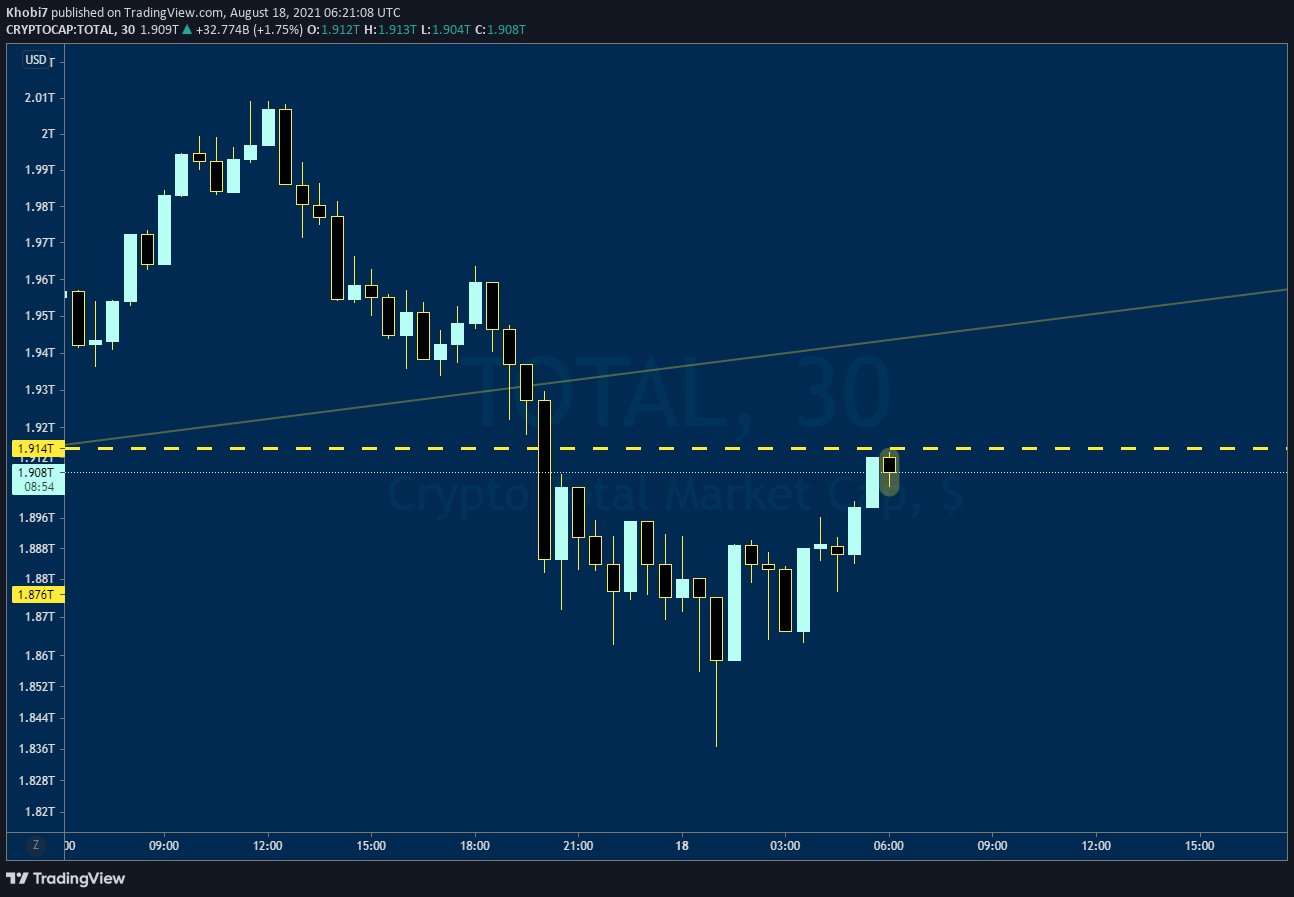Click the 1.99T price axis label
The height and width of the screenshot is (897, 1294).
pos(41,170)
